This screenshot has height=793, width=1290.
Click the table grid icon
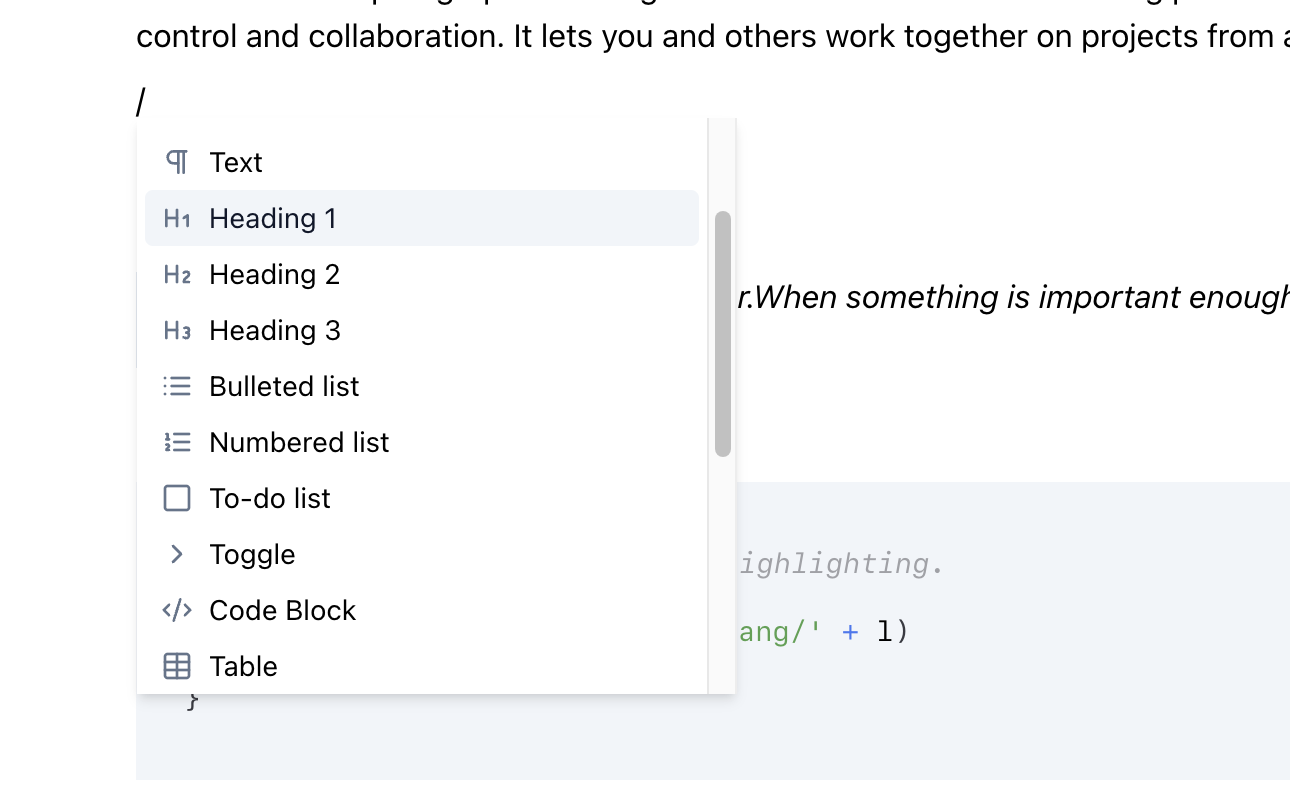177,666
